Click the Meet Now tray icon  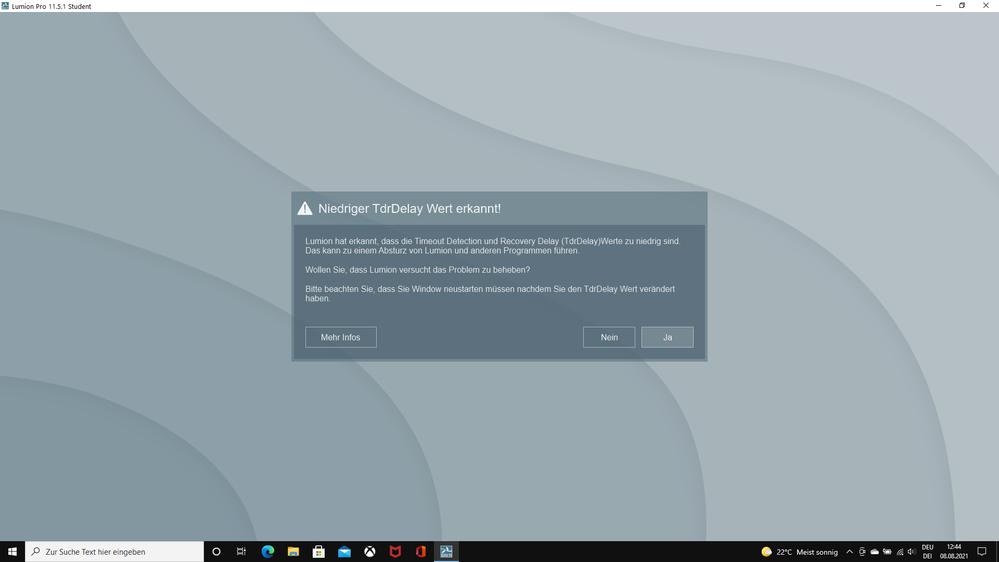coord(862,552)
